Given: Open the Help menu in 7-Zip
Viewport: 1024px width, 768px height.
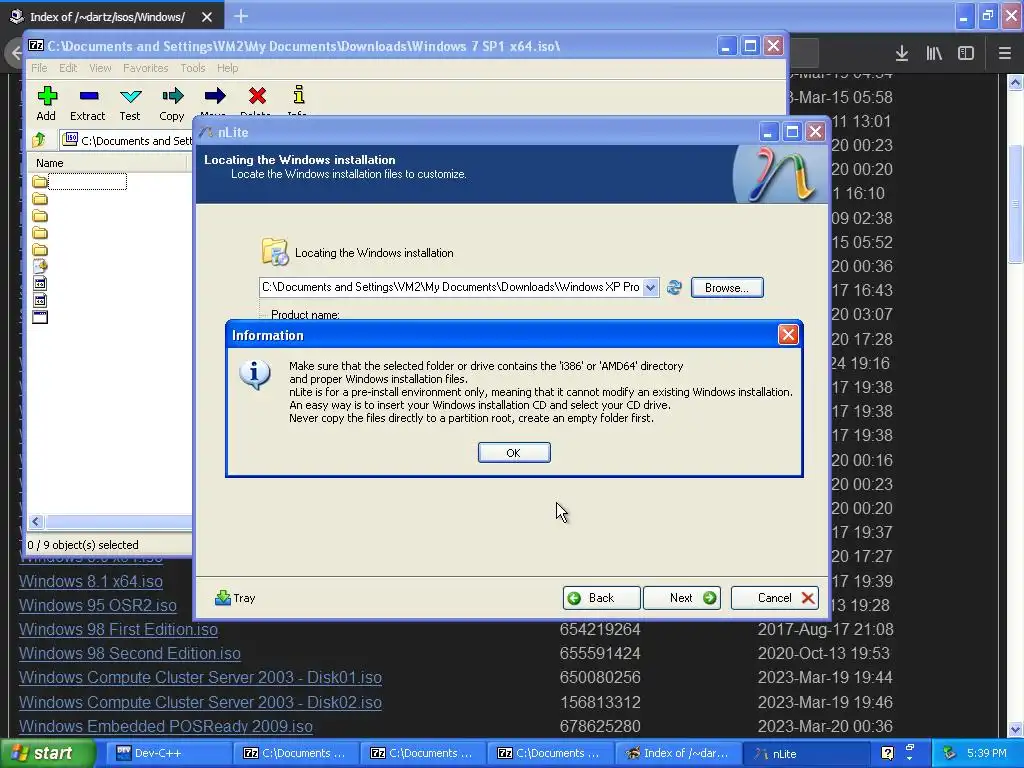Looking at the screenshot, I should pyautogui.click(x=227, y=68).
